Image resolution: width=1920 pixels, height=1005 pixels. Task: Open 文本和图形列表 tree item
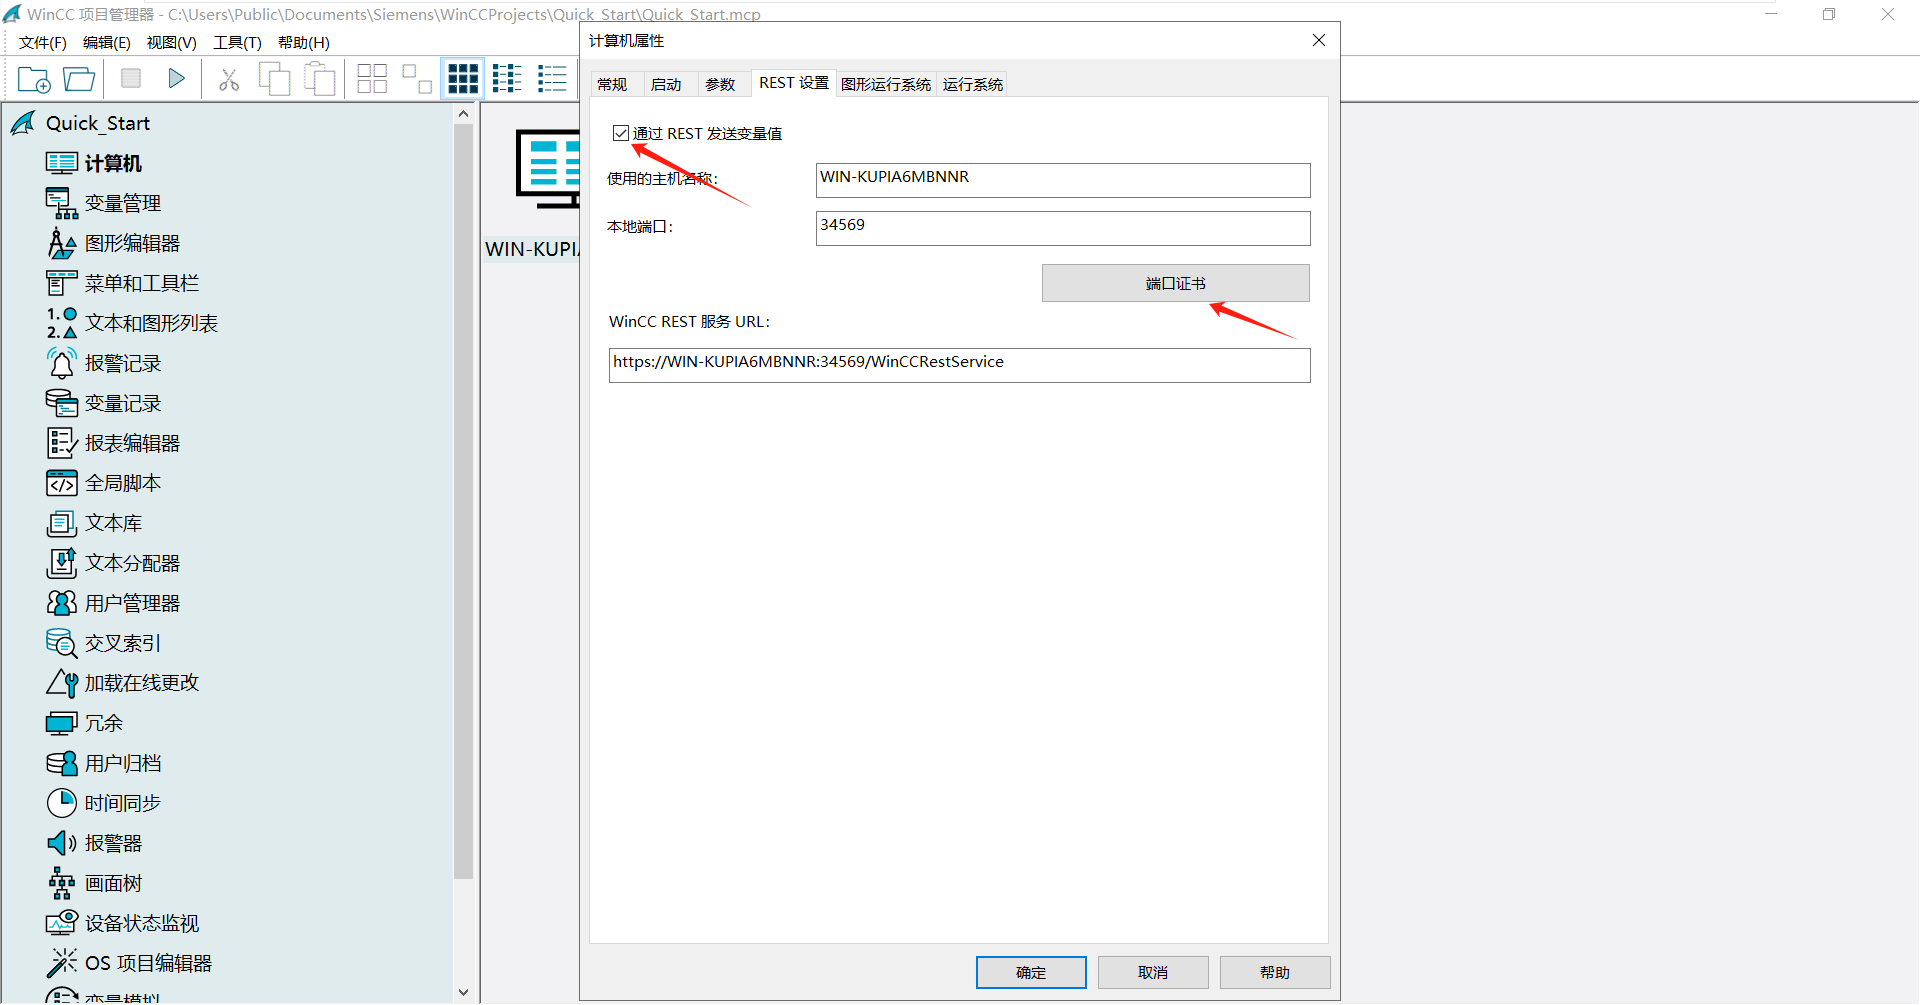click(132, 323)
